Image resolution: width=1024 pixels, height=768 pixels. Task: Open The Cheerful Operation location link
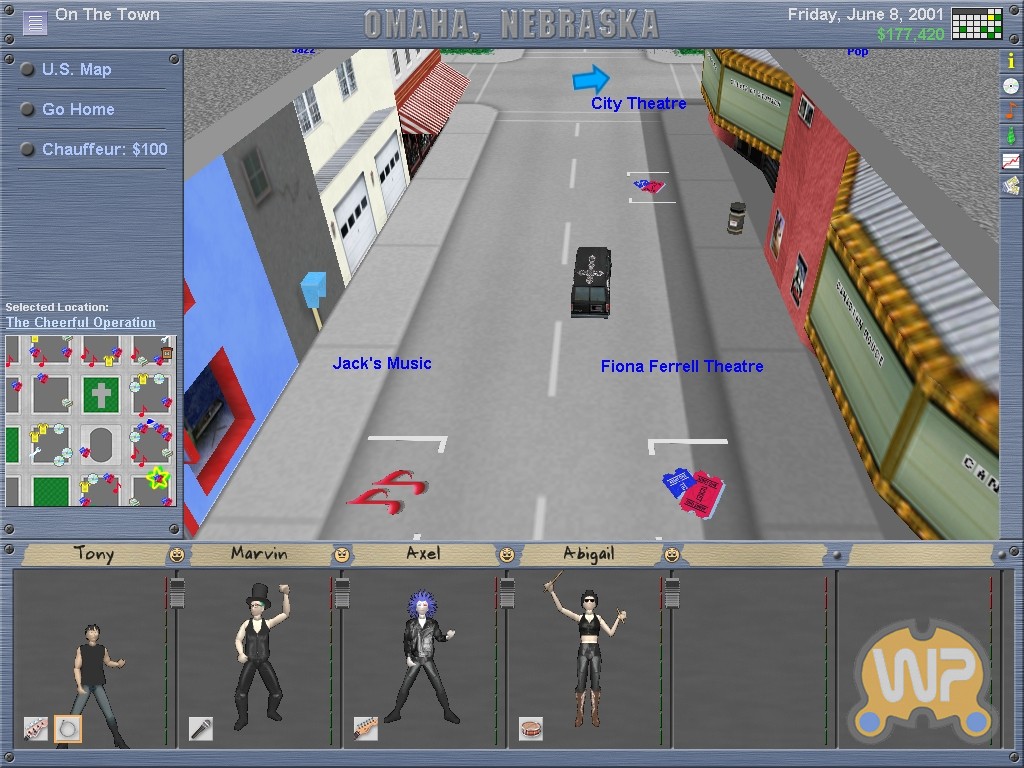tap(81, 323)
